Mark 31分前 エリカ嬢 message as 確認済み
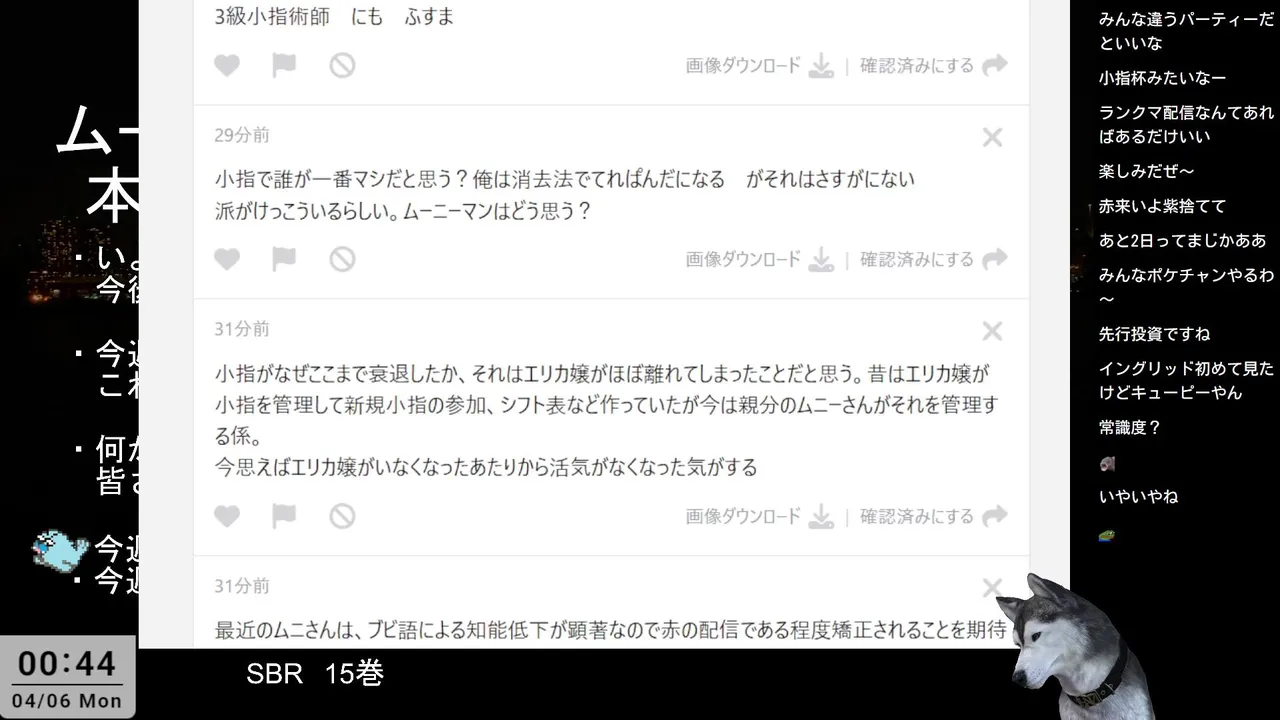The height and width of the screenshot is (720, 1280). pyautogui.click(x=933, y=516)
